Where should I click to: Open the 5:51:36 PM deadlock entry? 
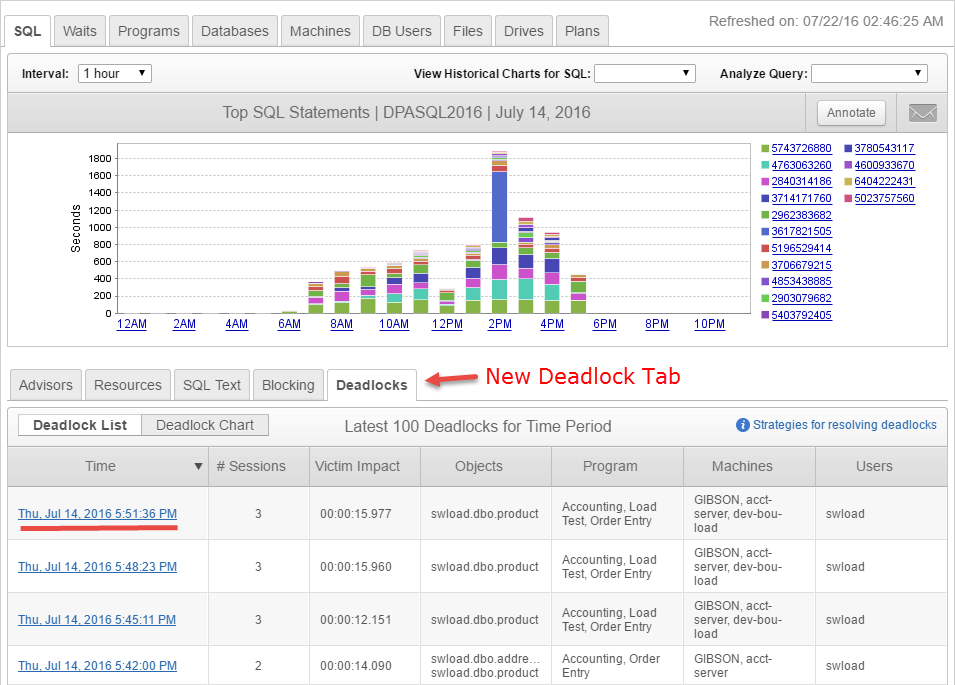click(x=97, y=514)
